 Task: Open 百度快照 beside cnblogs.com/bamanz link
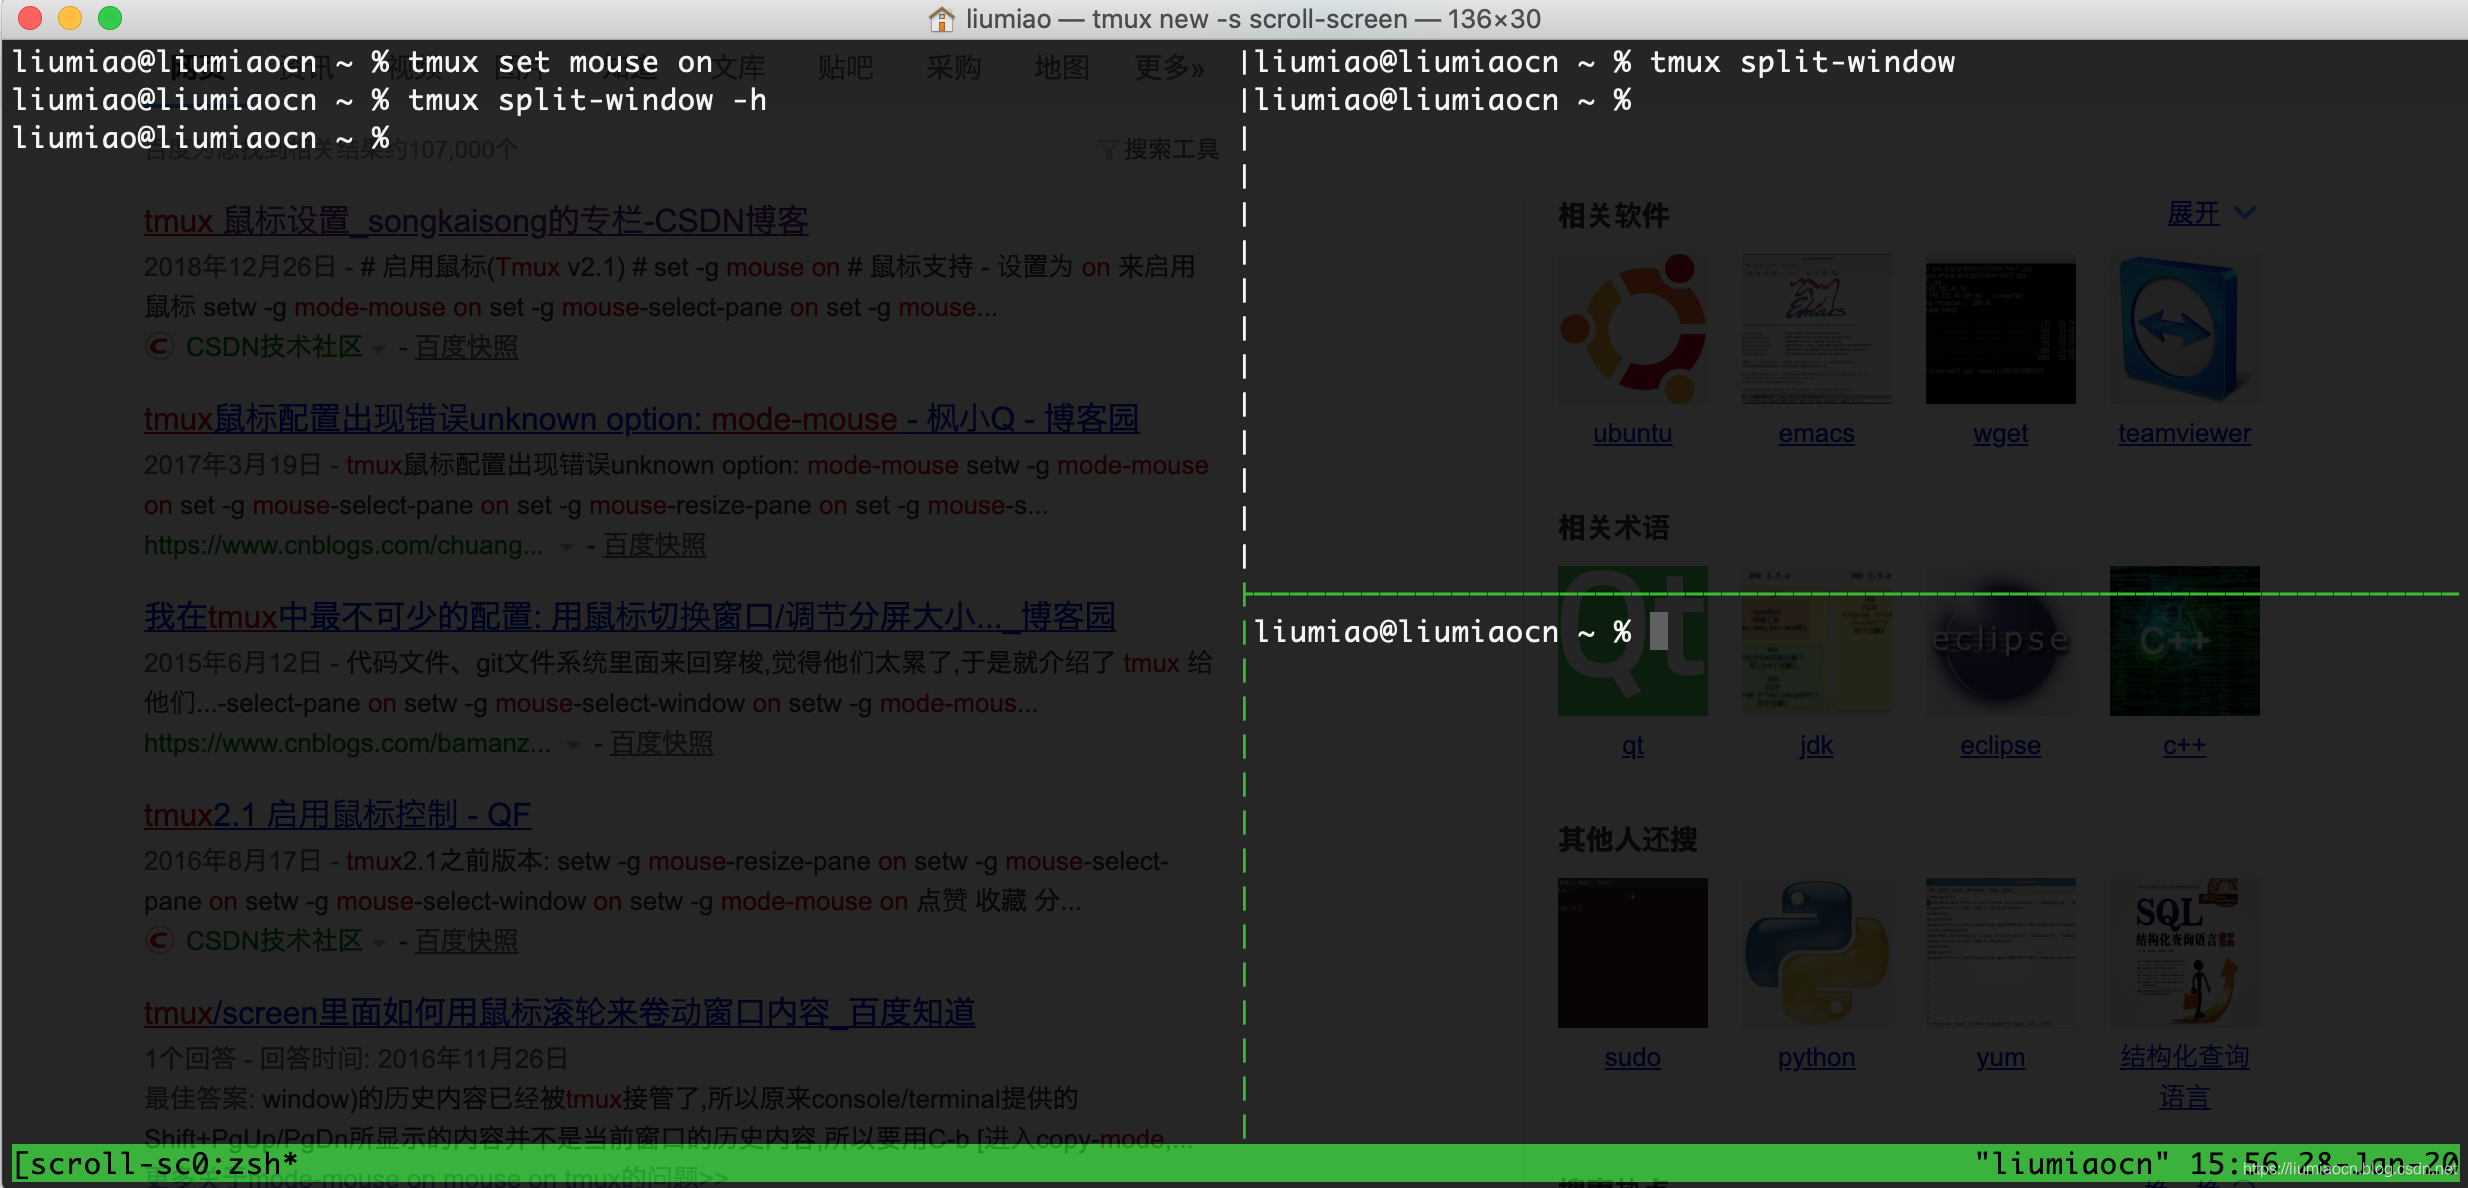click(x=662, y=743)
